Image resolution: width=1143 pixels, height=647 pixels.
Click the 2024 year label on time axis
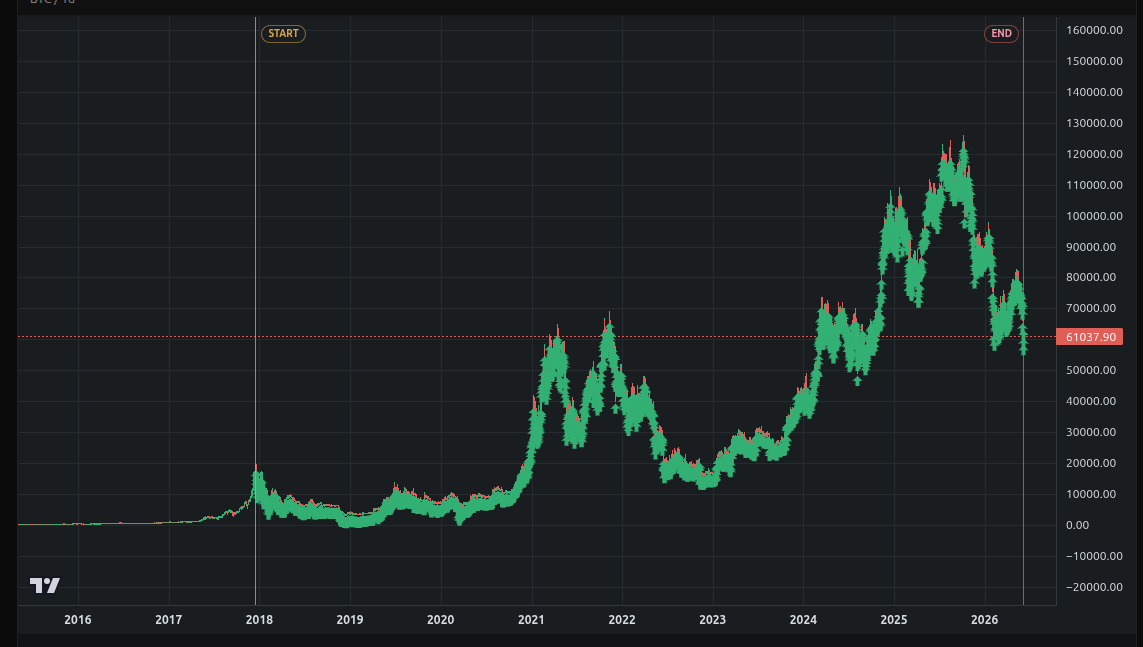coord(803,619)
